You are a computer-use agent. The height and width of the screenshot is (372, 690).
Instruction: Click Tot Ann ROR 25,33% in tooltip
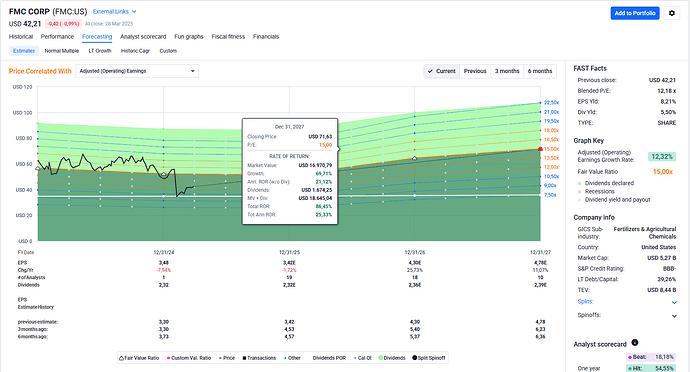pos(323,215)
